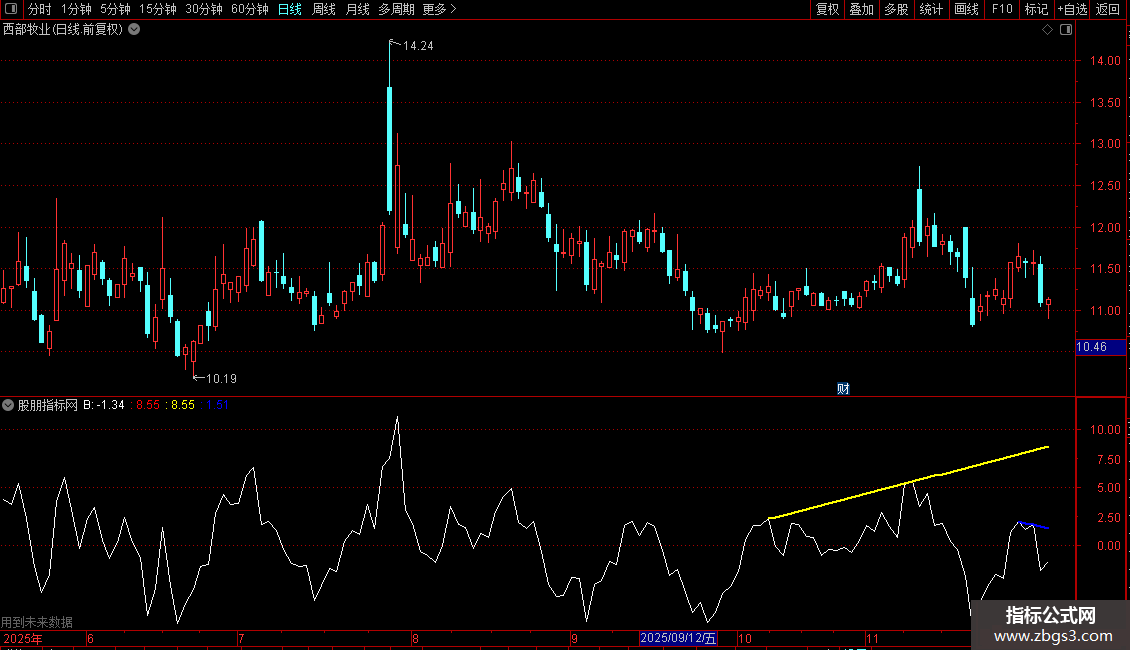Click month 8 on the time axis
Screen dimensions: 1130x650
(x=415, y=638)
